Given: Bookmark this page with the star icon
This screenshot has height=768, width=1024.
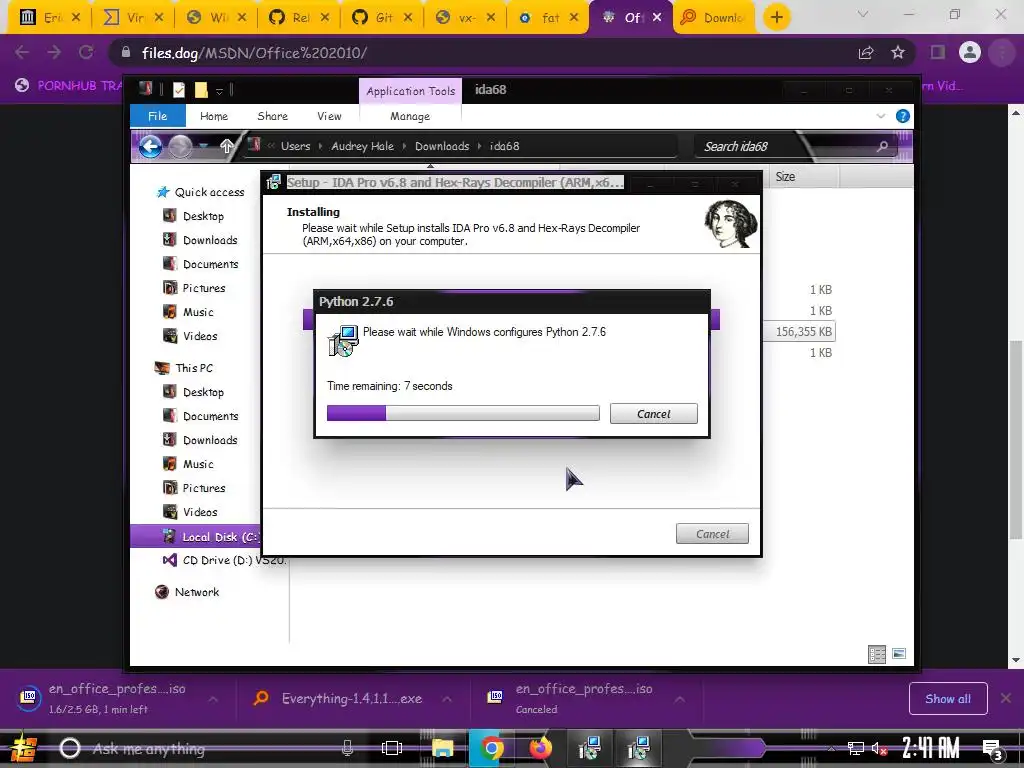Looking at the screenshot, I should 898,53.
